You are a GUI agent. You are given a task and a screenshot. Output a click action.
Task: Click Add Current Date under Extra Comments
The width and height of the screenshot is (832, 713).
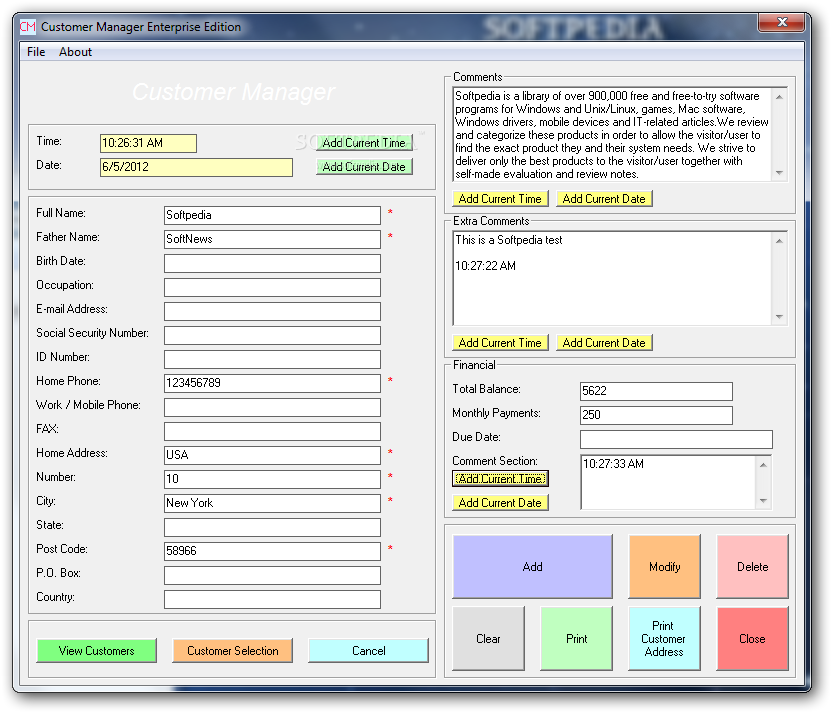click(x=604, y=343)
